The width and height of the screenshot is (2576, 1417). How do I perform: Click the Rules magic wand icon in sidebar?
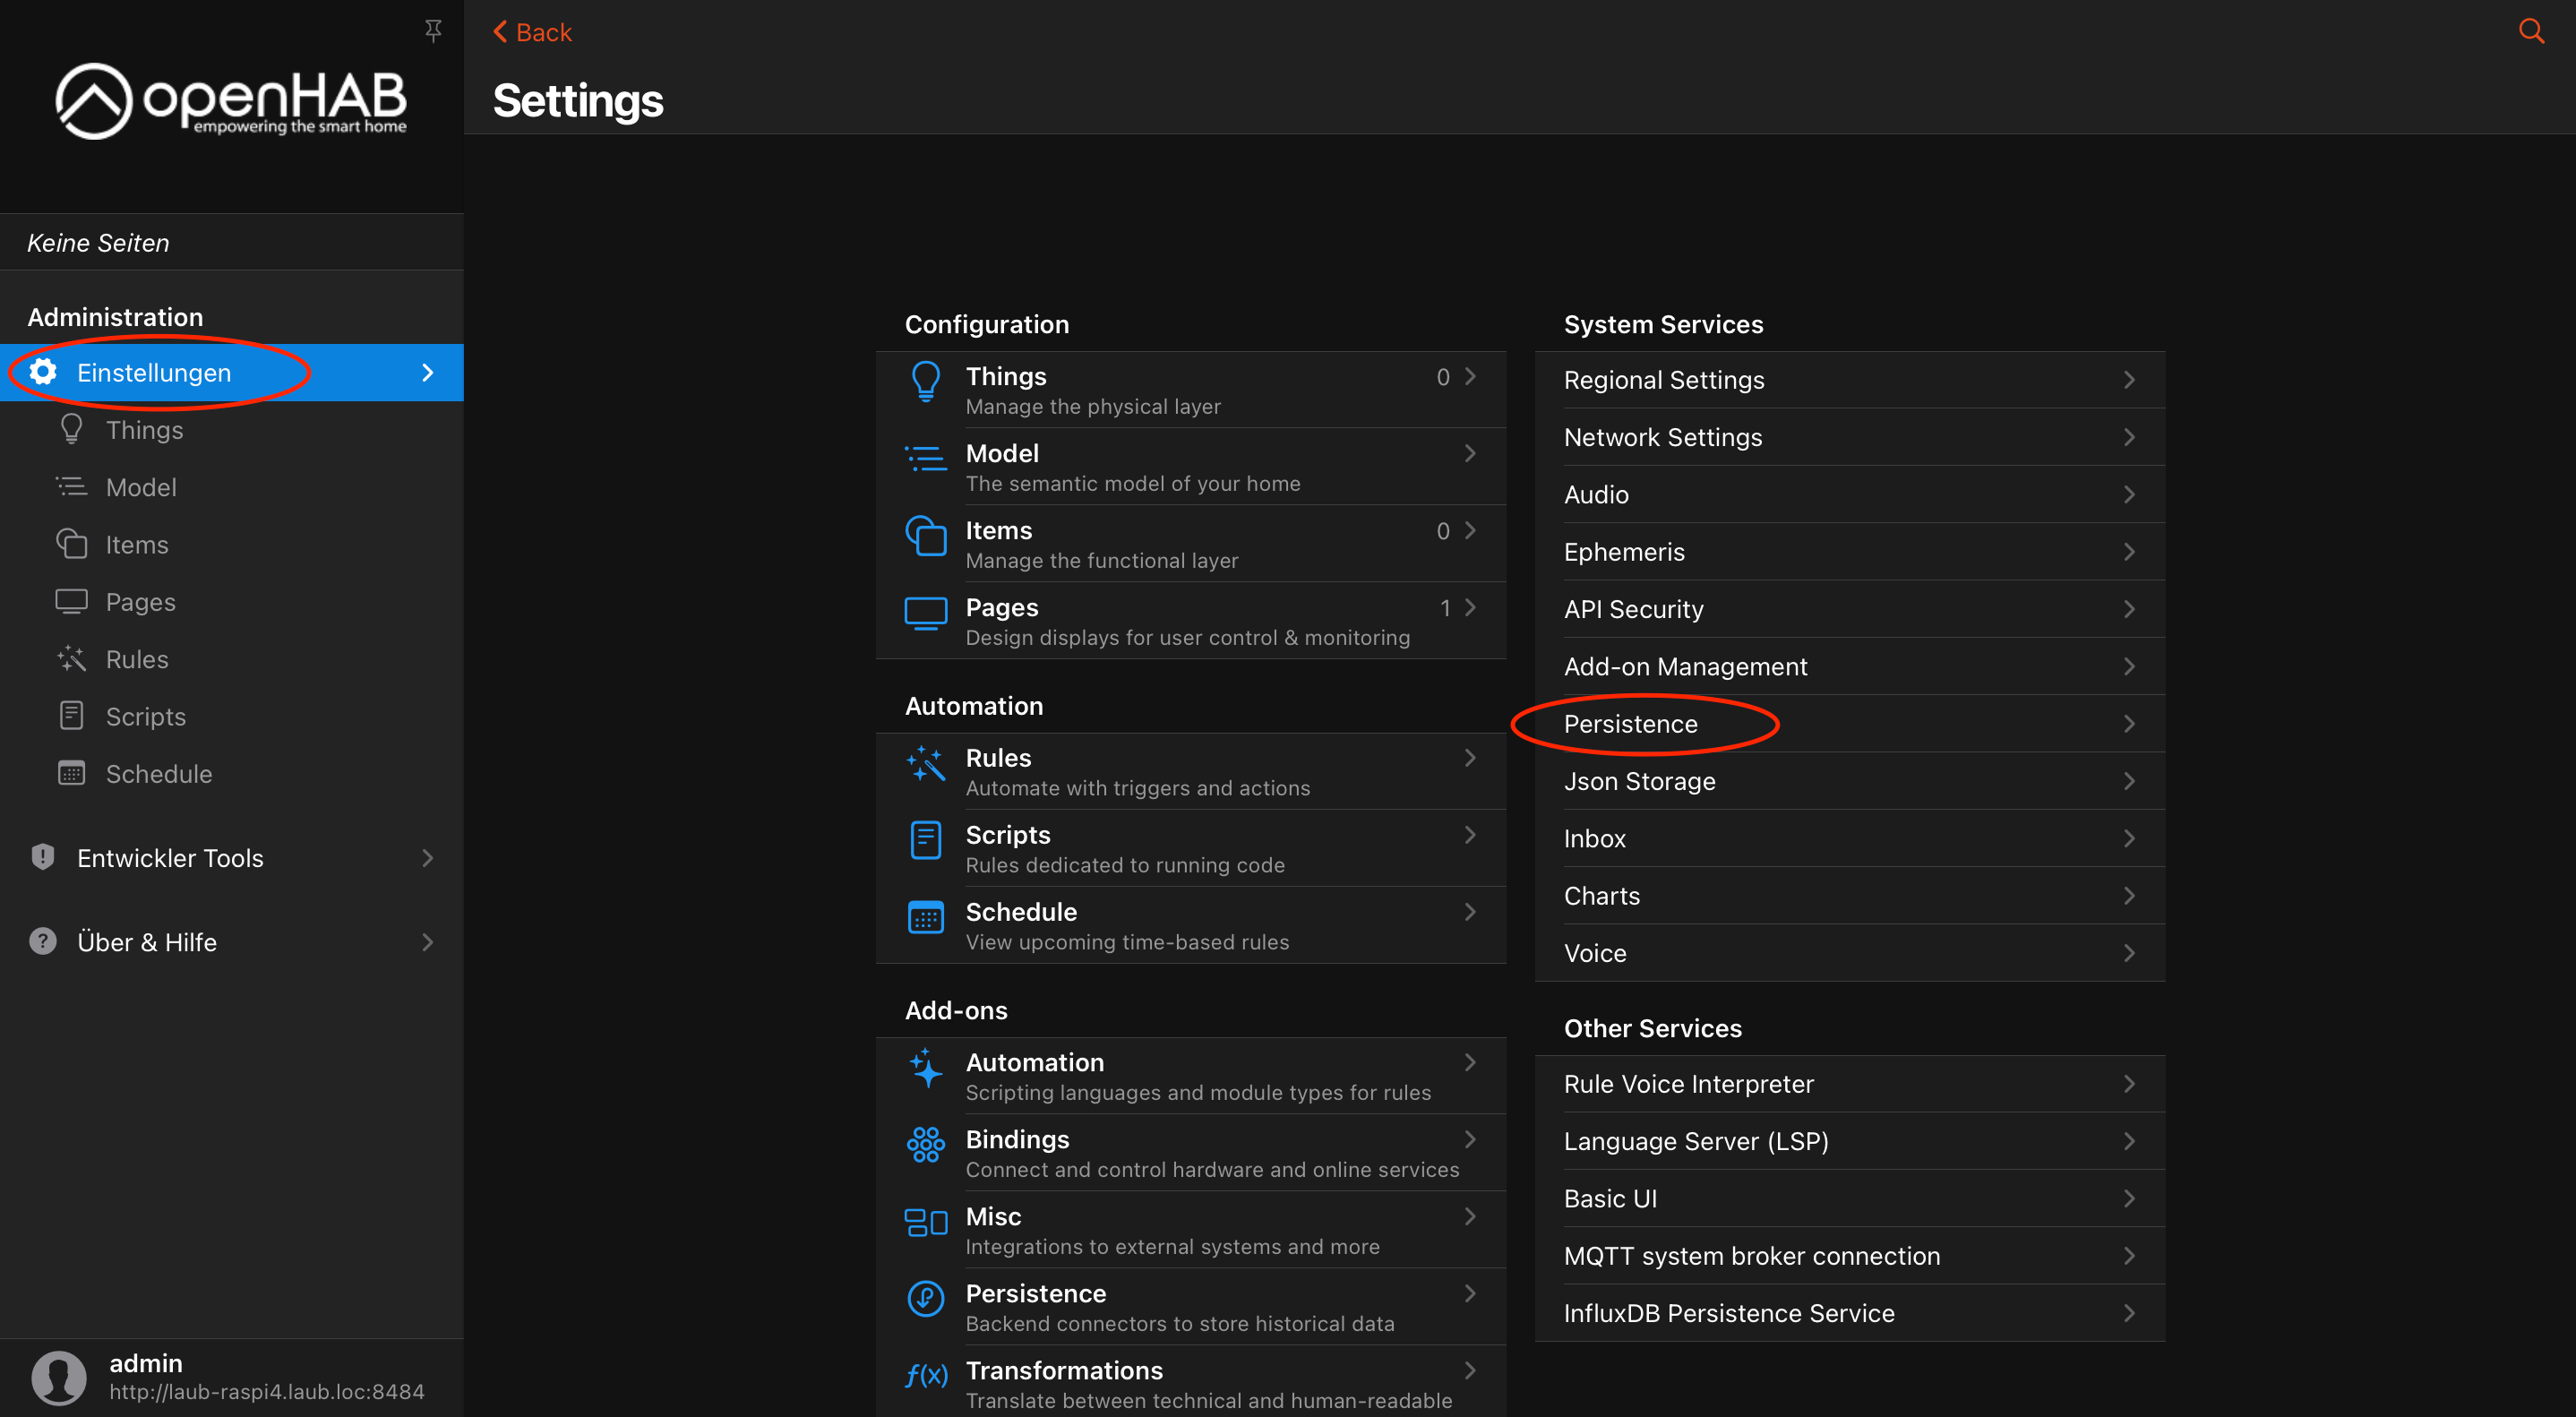point(71,659)
